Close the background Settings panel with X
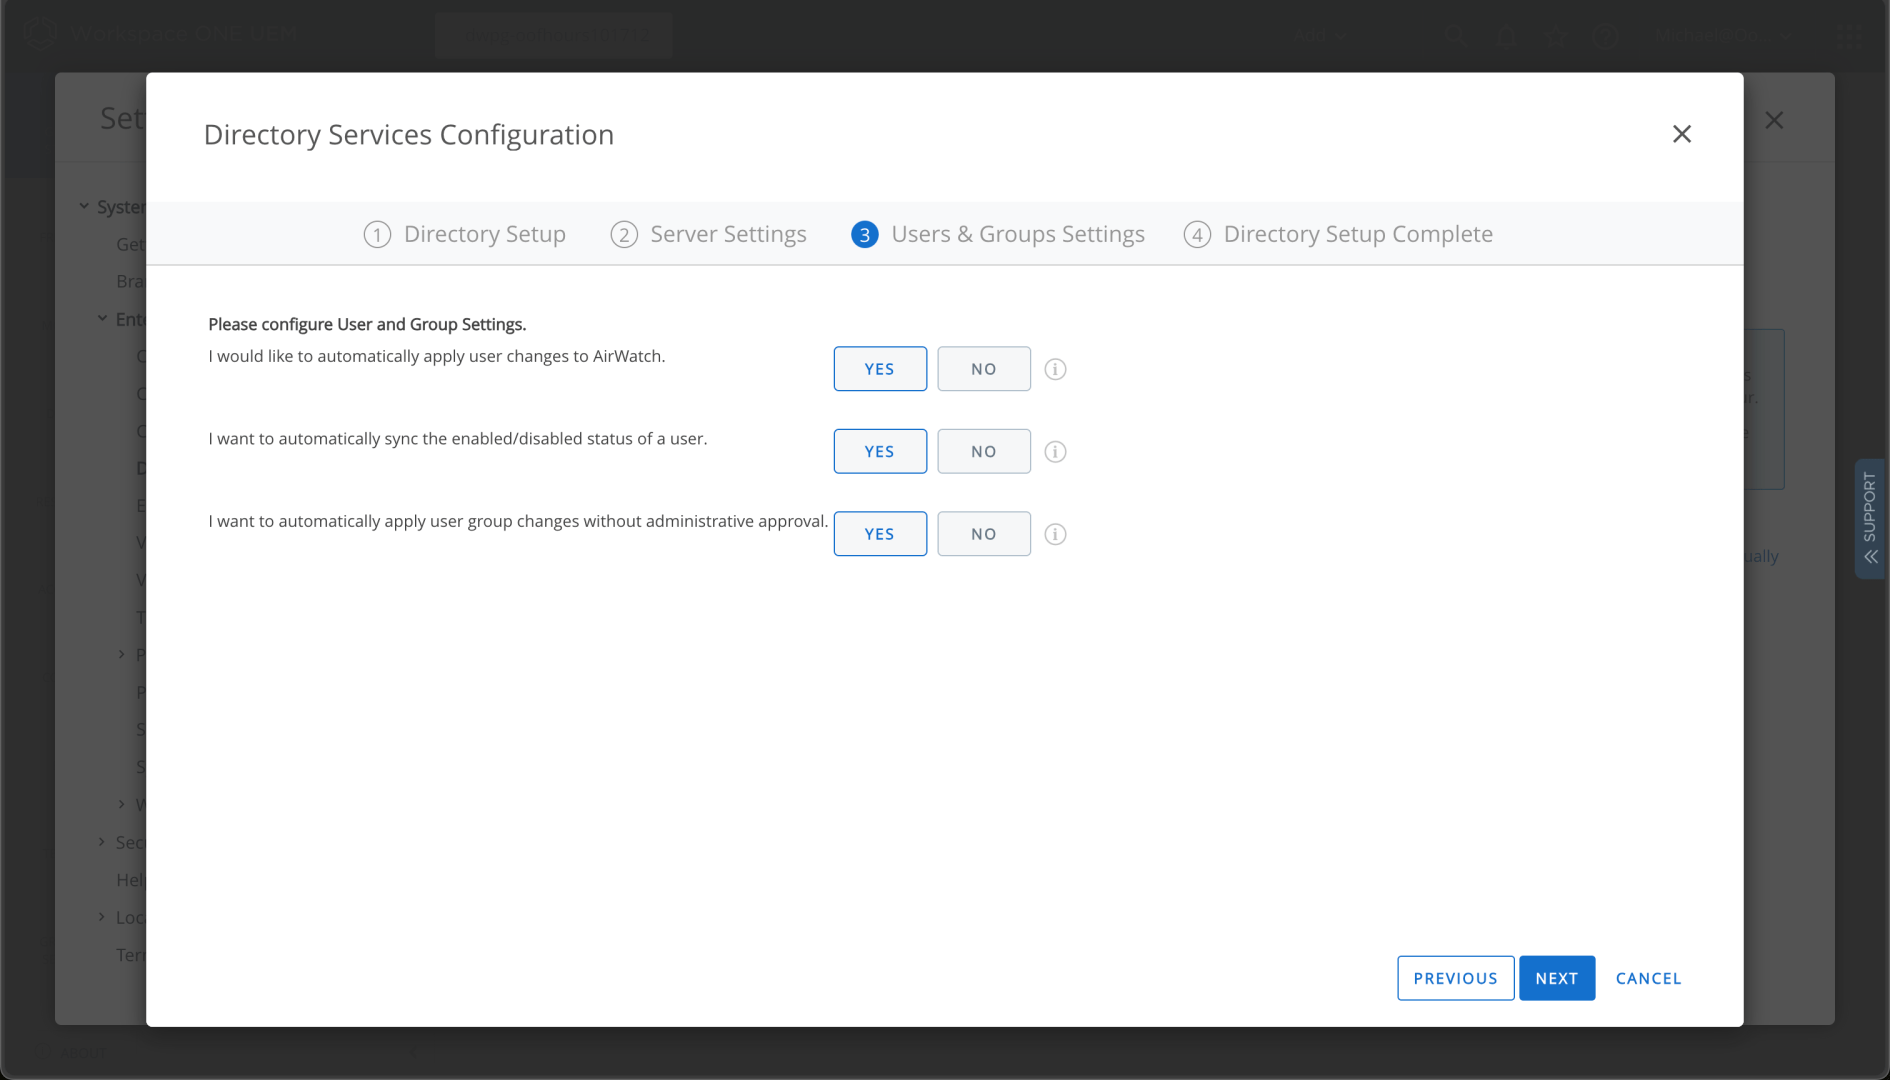 (x=1774, y=121)
